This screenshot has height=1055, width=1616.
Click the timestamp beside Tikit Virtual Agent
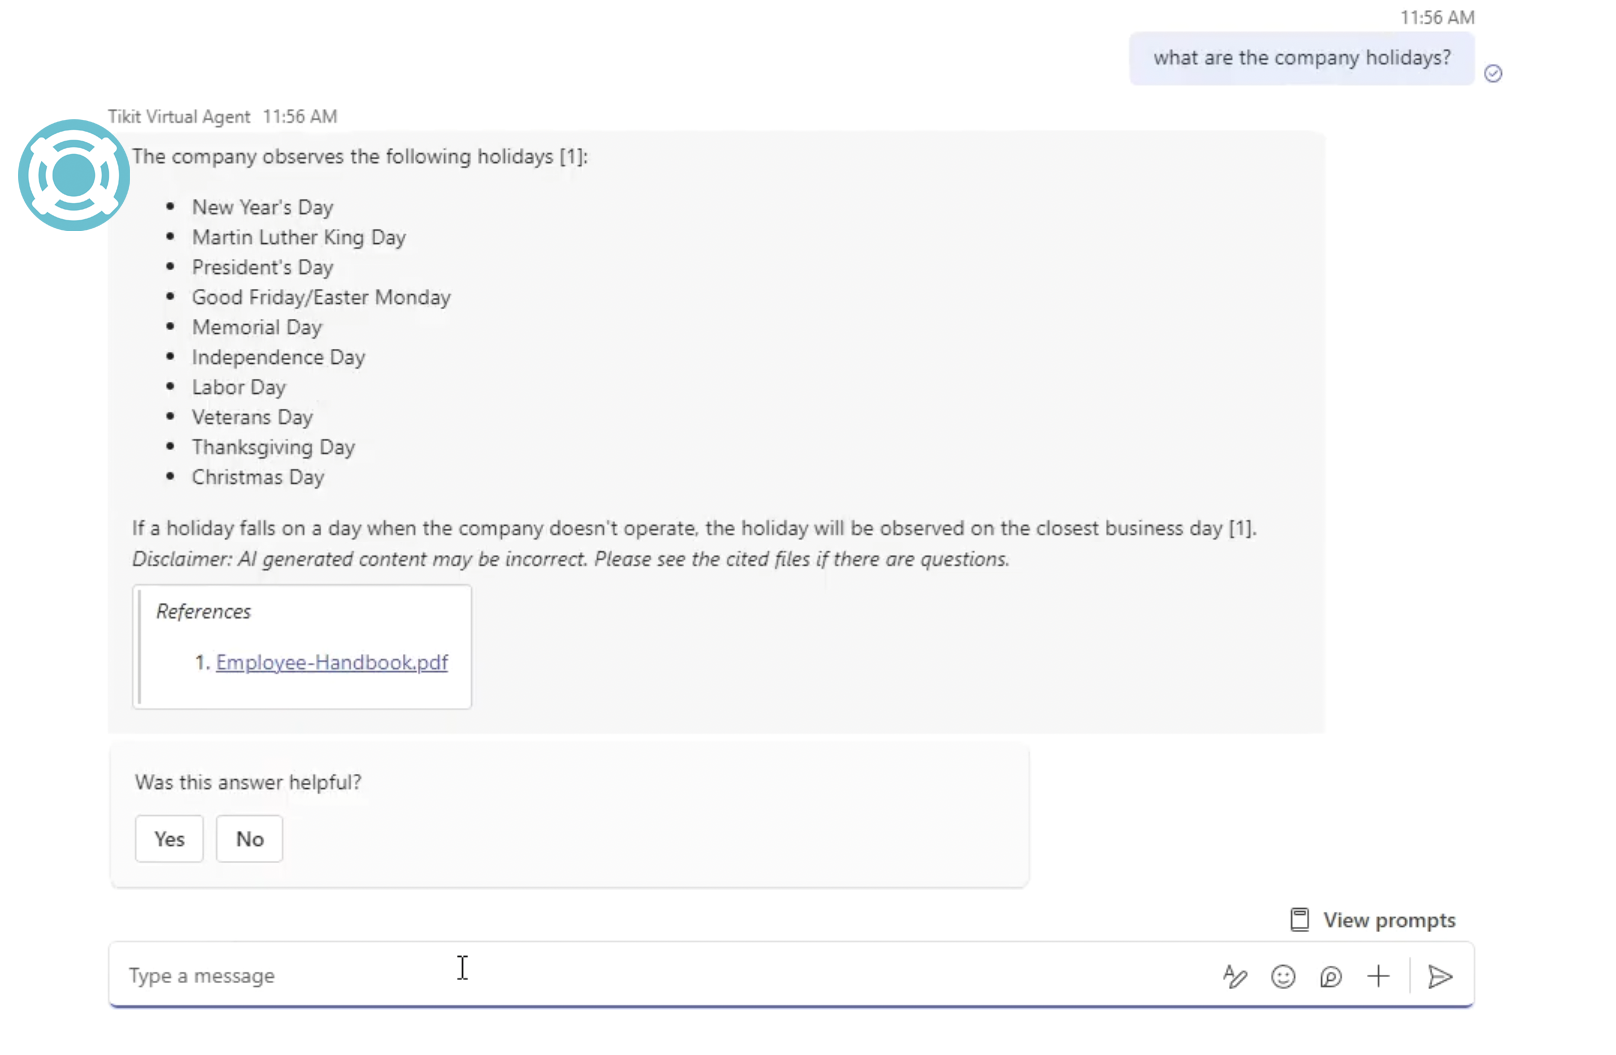click(x=300, y=117)
